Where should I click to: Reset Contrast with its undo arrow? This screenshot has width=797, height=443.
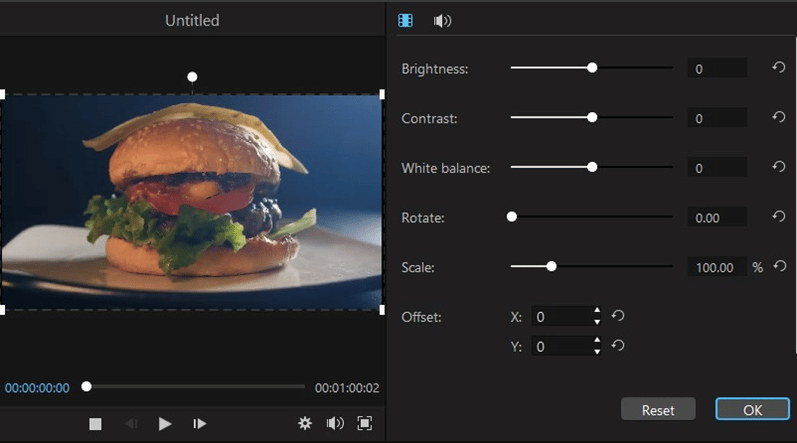[779, 118]
